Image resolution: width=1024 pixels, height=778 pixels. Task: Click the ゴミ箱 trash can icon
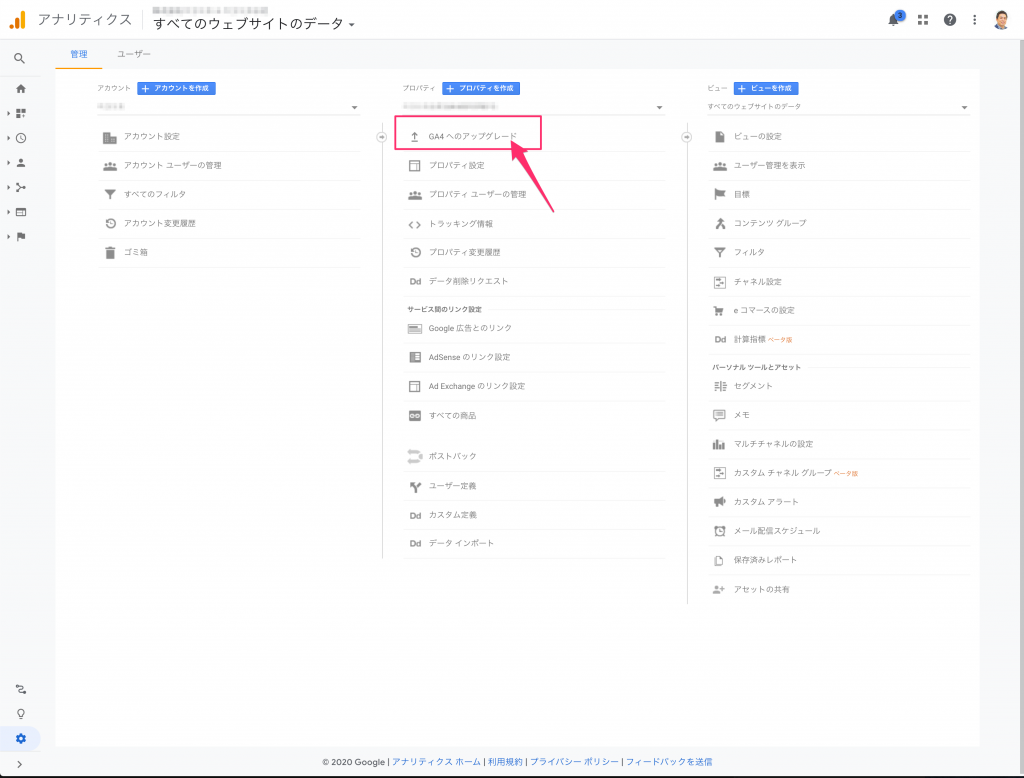coord(110,252)
